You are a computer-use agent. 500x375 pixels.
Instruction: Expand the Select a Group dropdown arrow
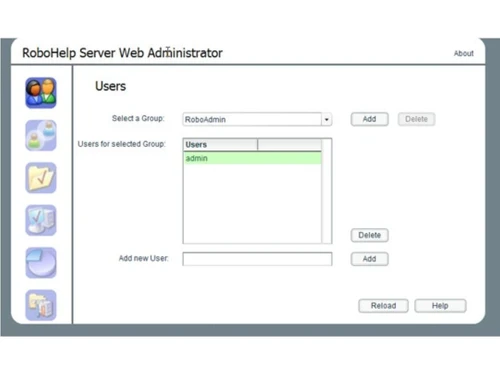(x=327, y=119)
